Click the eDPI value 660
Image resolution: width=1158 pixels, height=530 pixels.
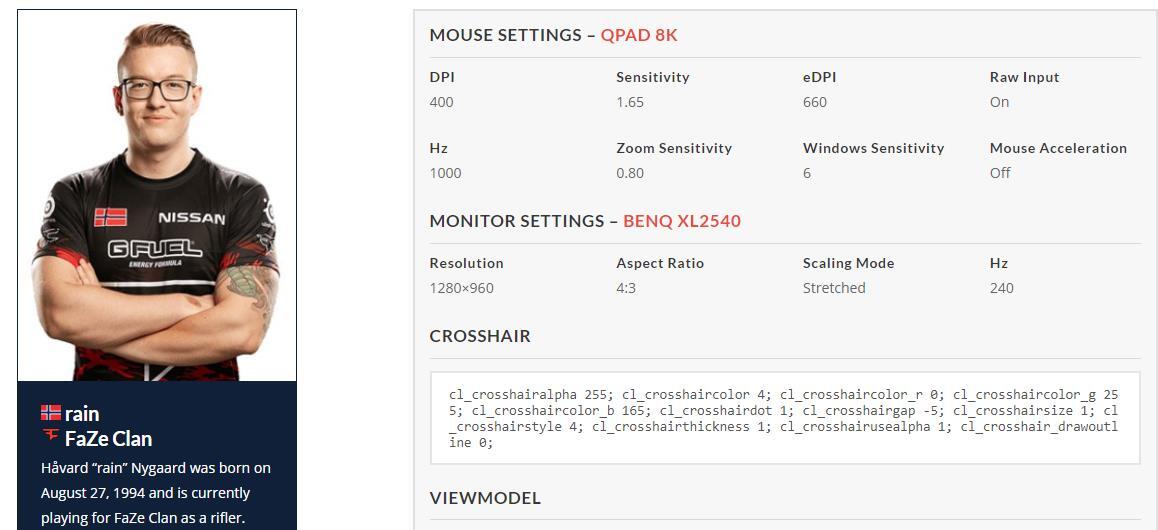coord(815,102)
